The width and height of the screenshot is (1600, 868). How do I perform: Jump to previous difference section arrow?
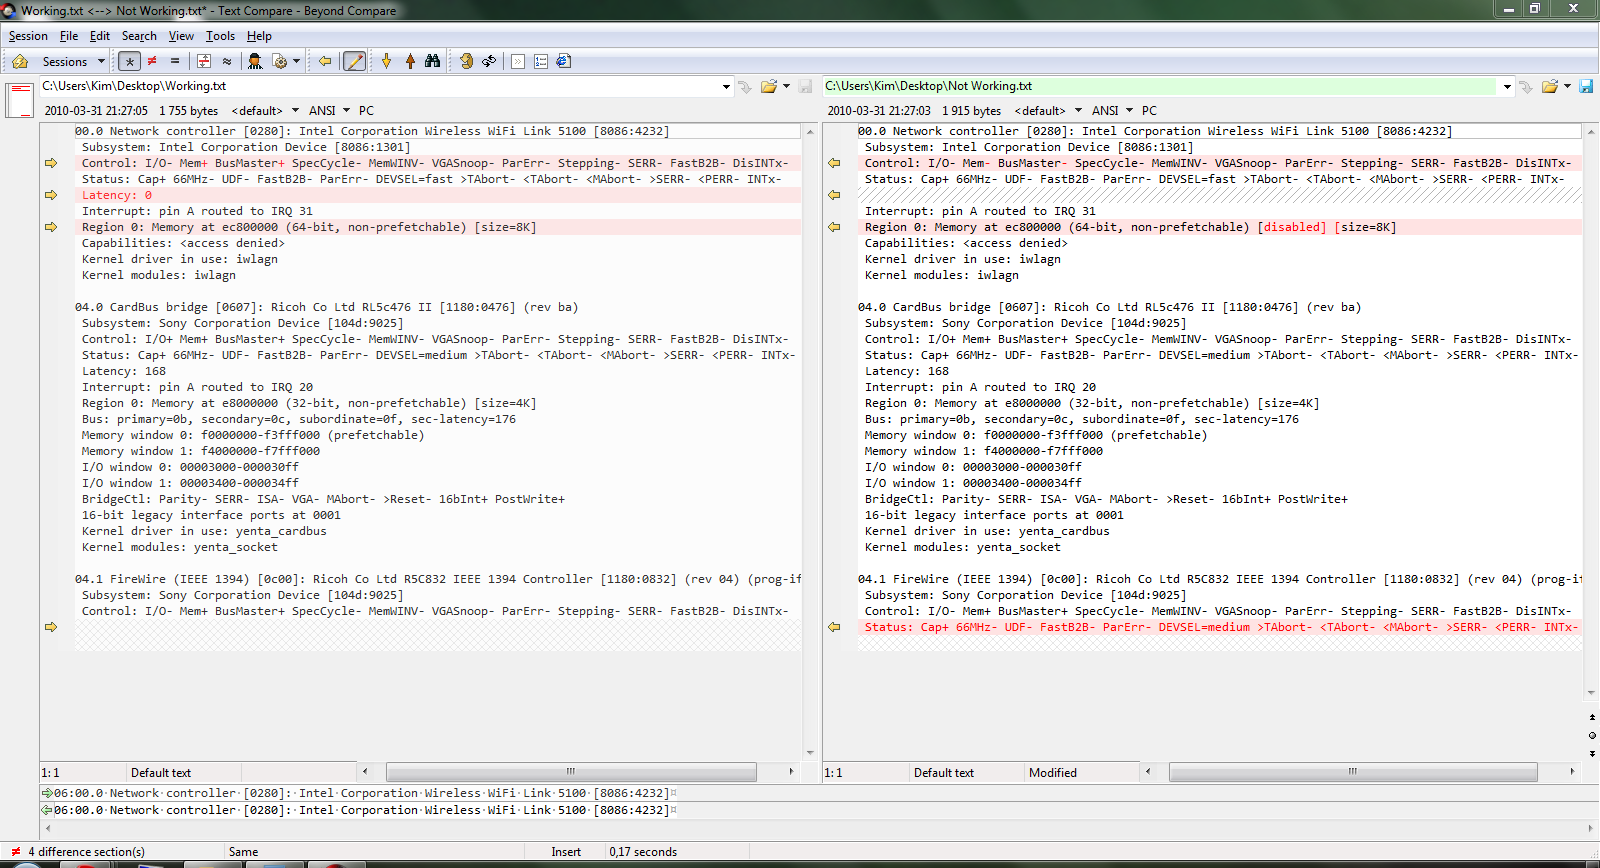[x=410, y=61]
